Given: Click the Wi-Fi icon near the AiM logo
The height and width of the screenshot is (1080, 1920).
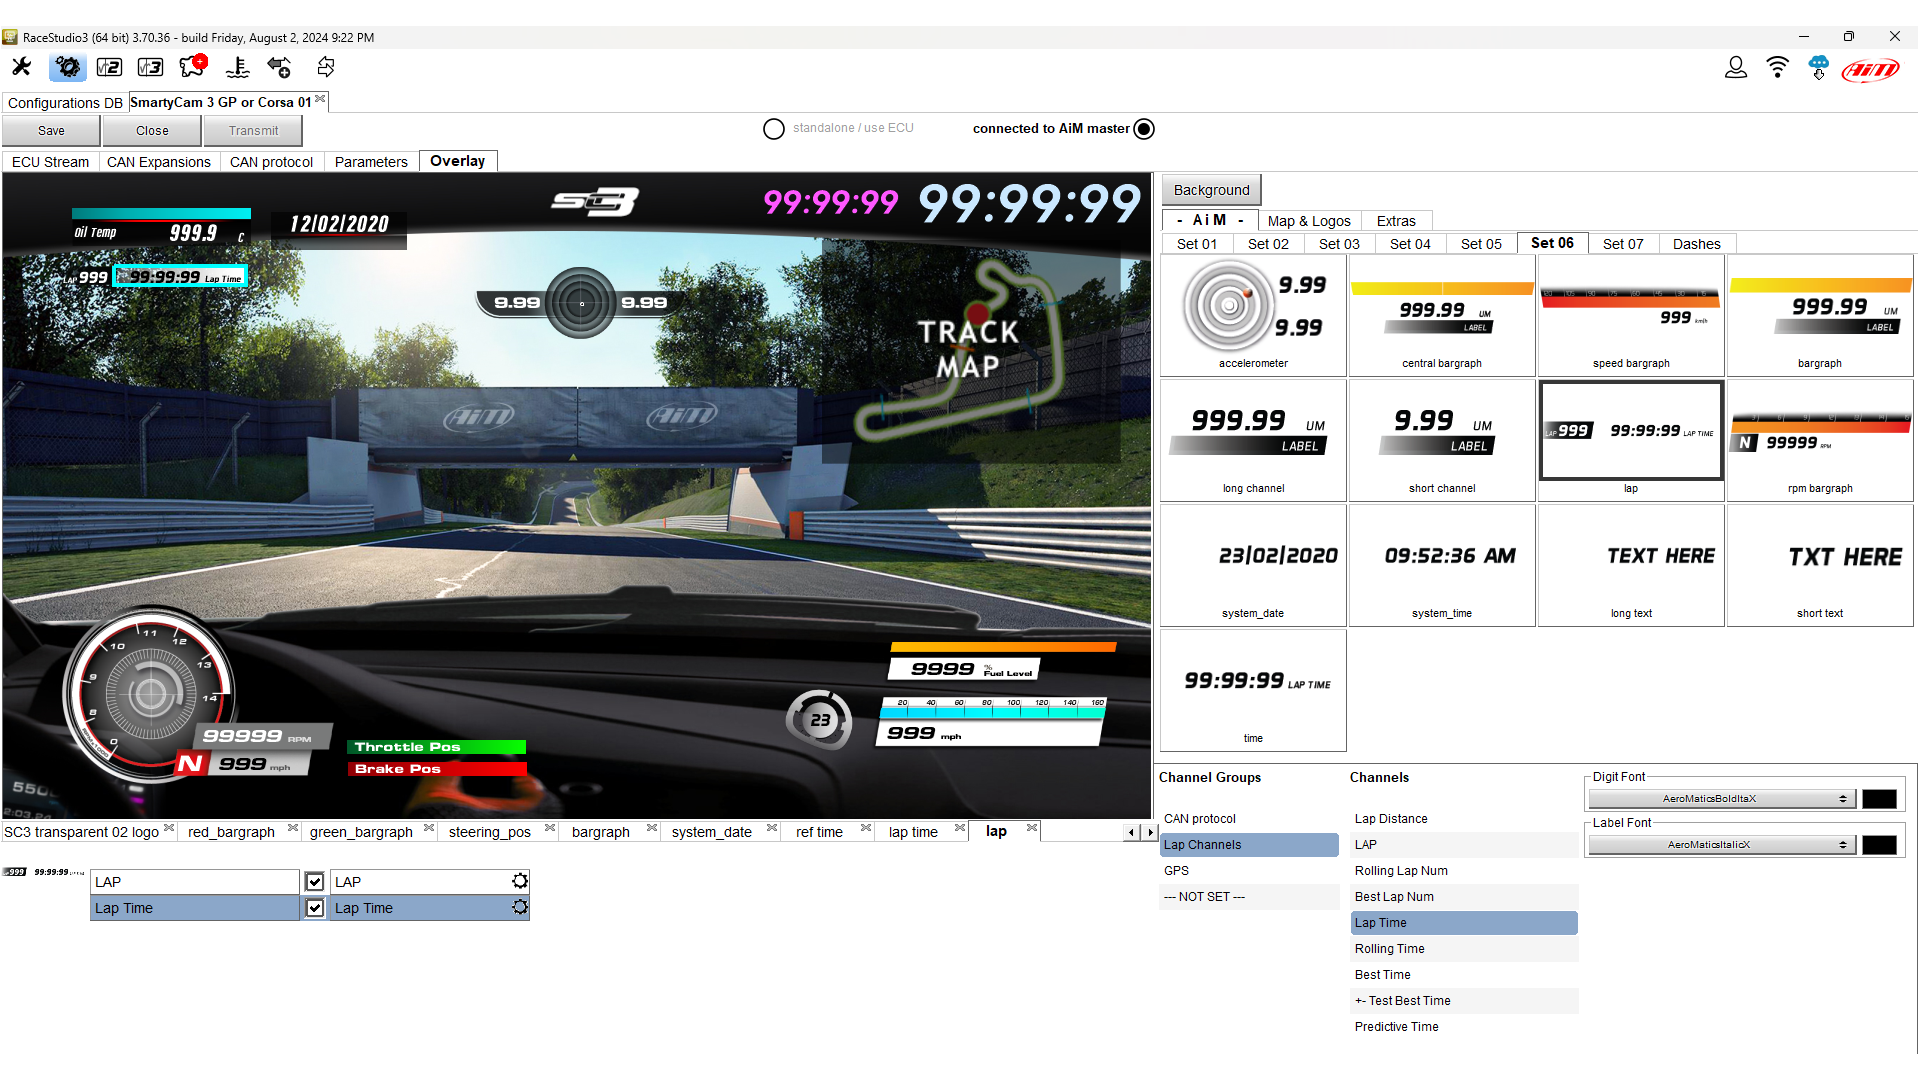Looking at the screenshot, I should (x=1777, y=67).
